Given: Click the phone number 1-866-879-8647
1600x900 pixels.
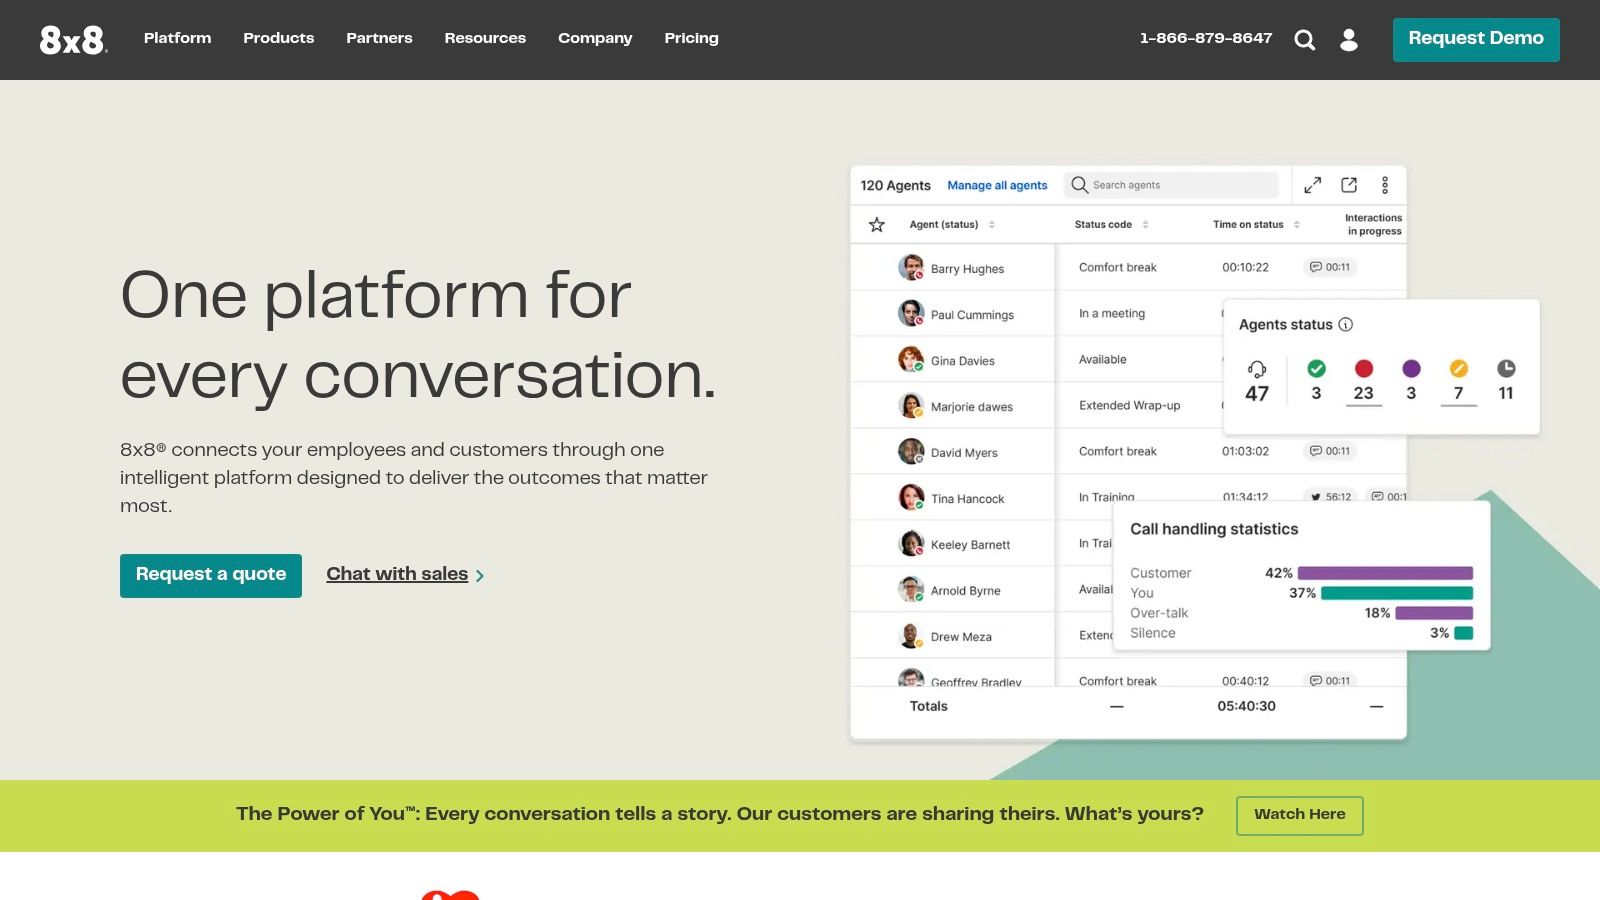Looking at the screenshot, I should pyautogui.click(x=1206, y=38).
